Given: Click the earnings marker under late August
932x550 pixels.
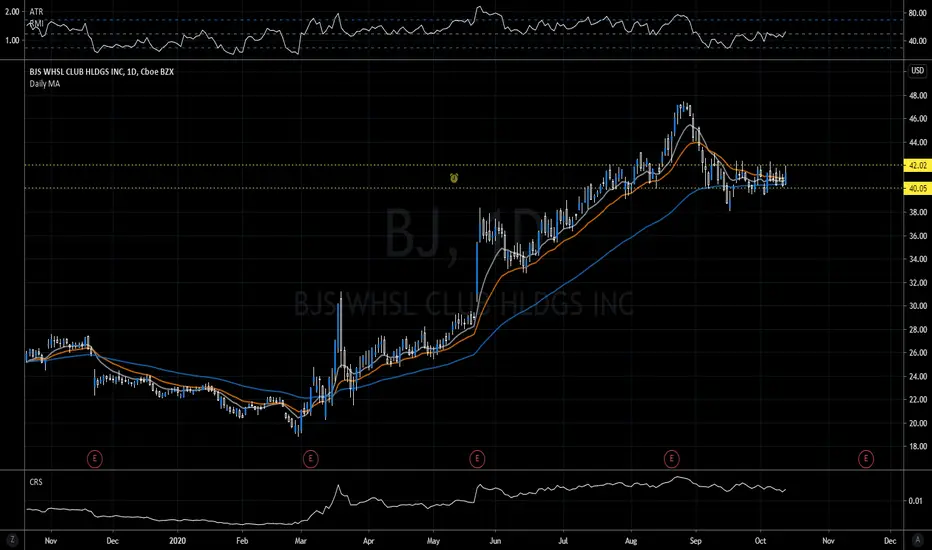Looking at the screenshot, I should click(x=671, y=459).
